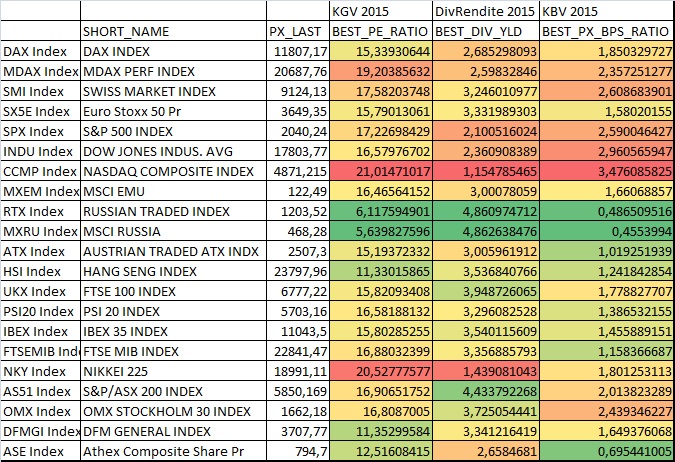
Task: Select the cell 'DFMGI Index'
Action: tap(40, 431)
